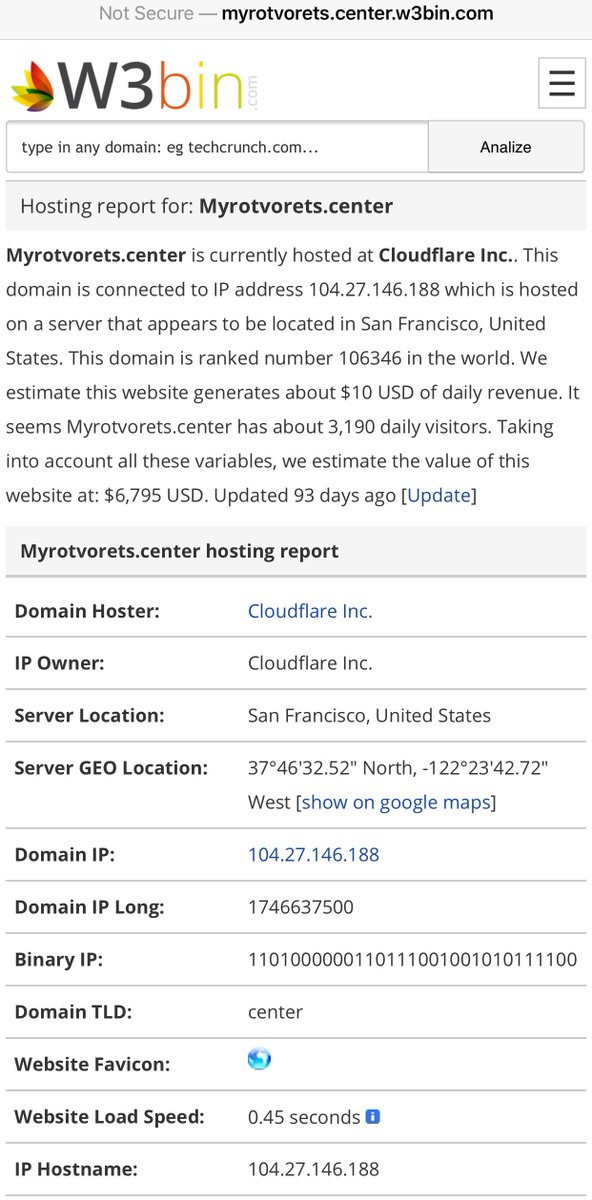Click the 'Hosting report for: Myrotvorets.center' heading
Viewport: 592px width, 1200px height.
tap(296, 207)
